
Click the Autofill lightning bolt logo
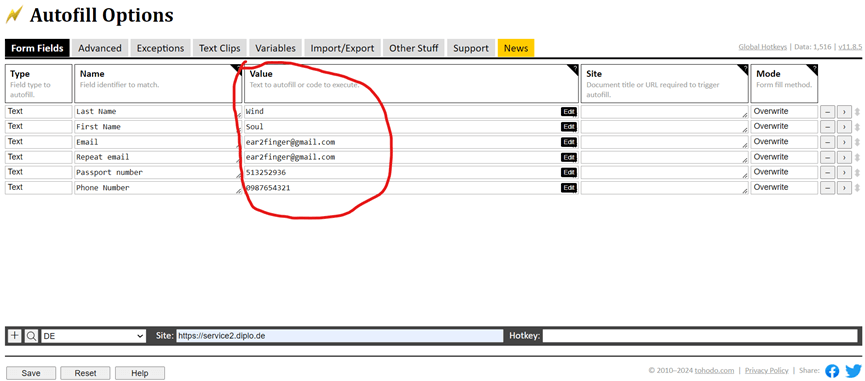tap(14, 15)
